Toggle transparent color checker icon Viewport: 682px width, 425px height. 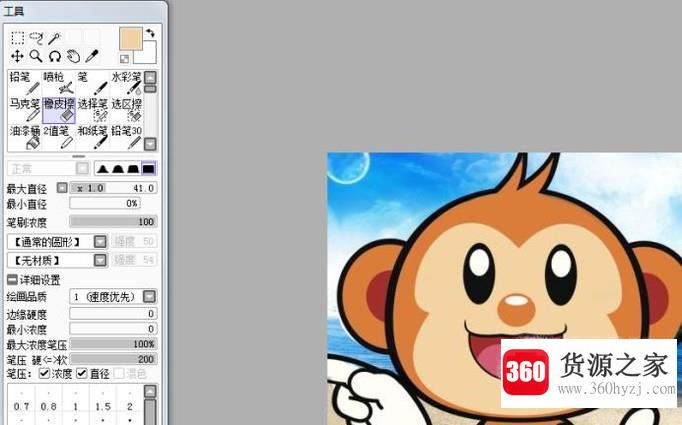(x=124, y=58)
